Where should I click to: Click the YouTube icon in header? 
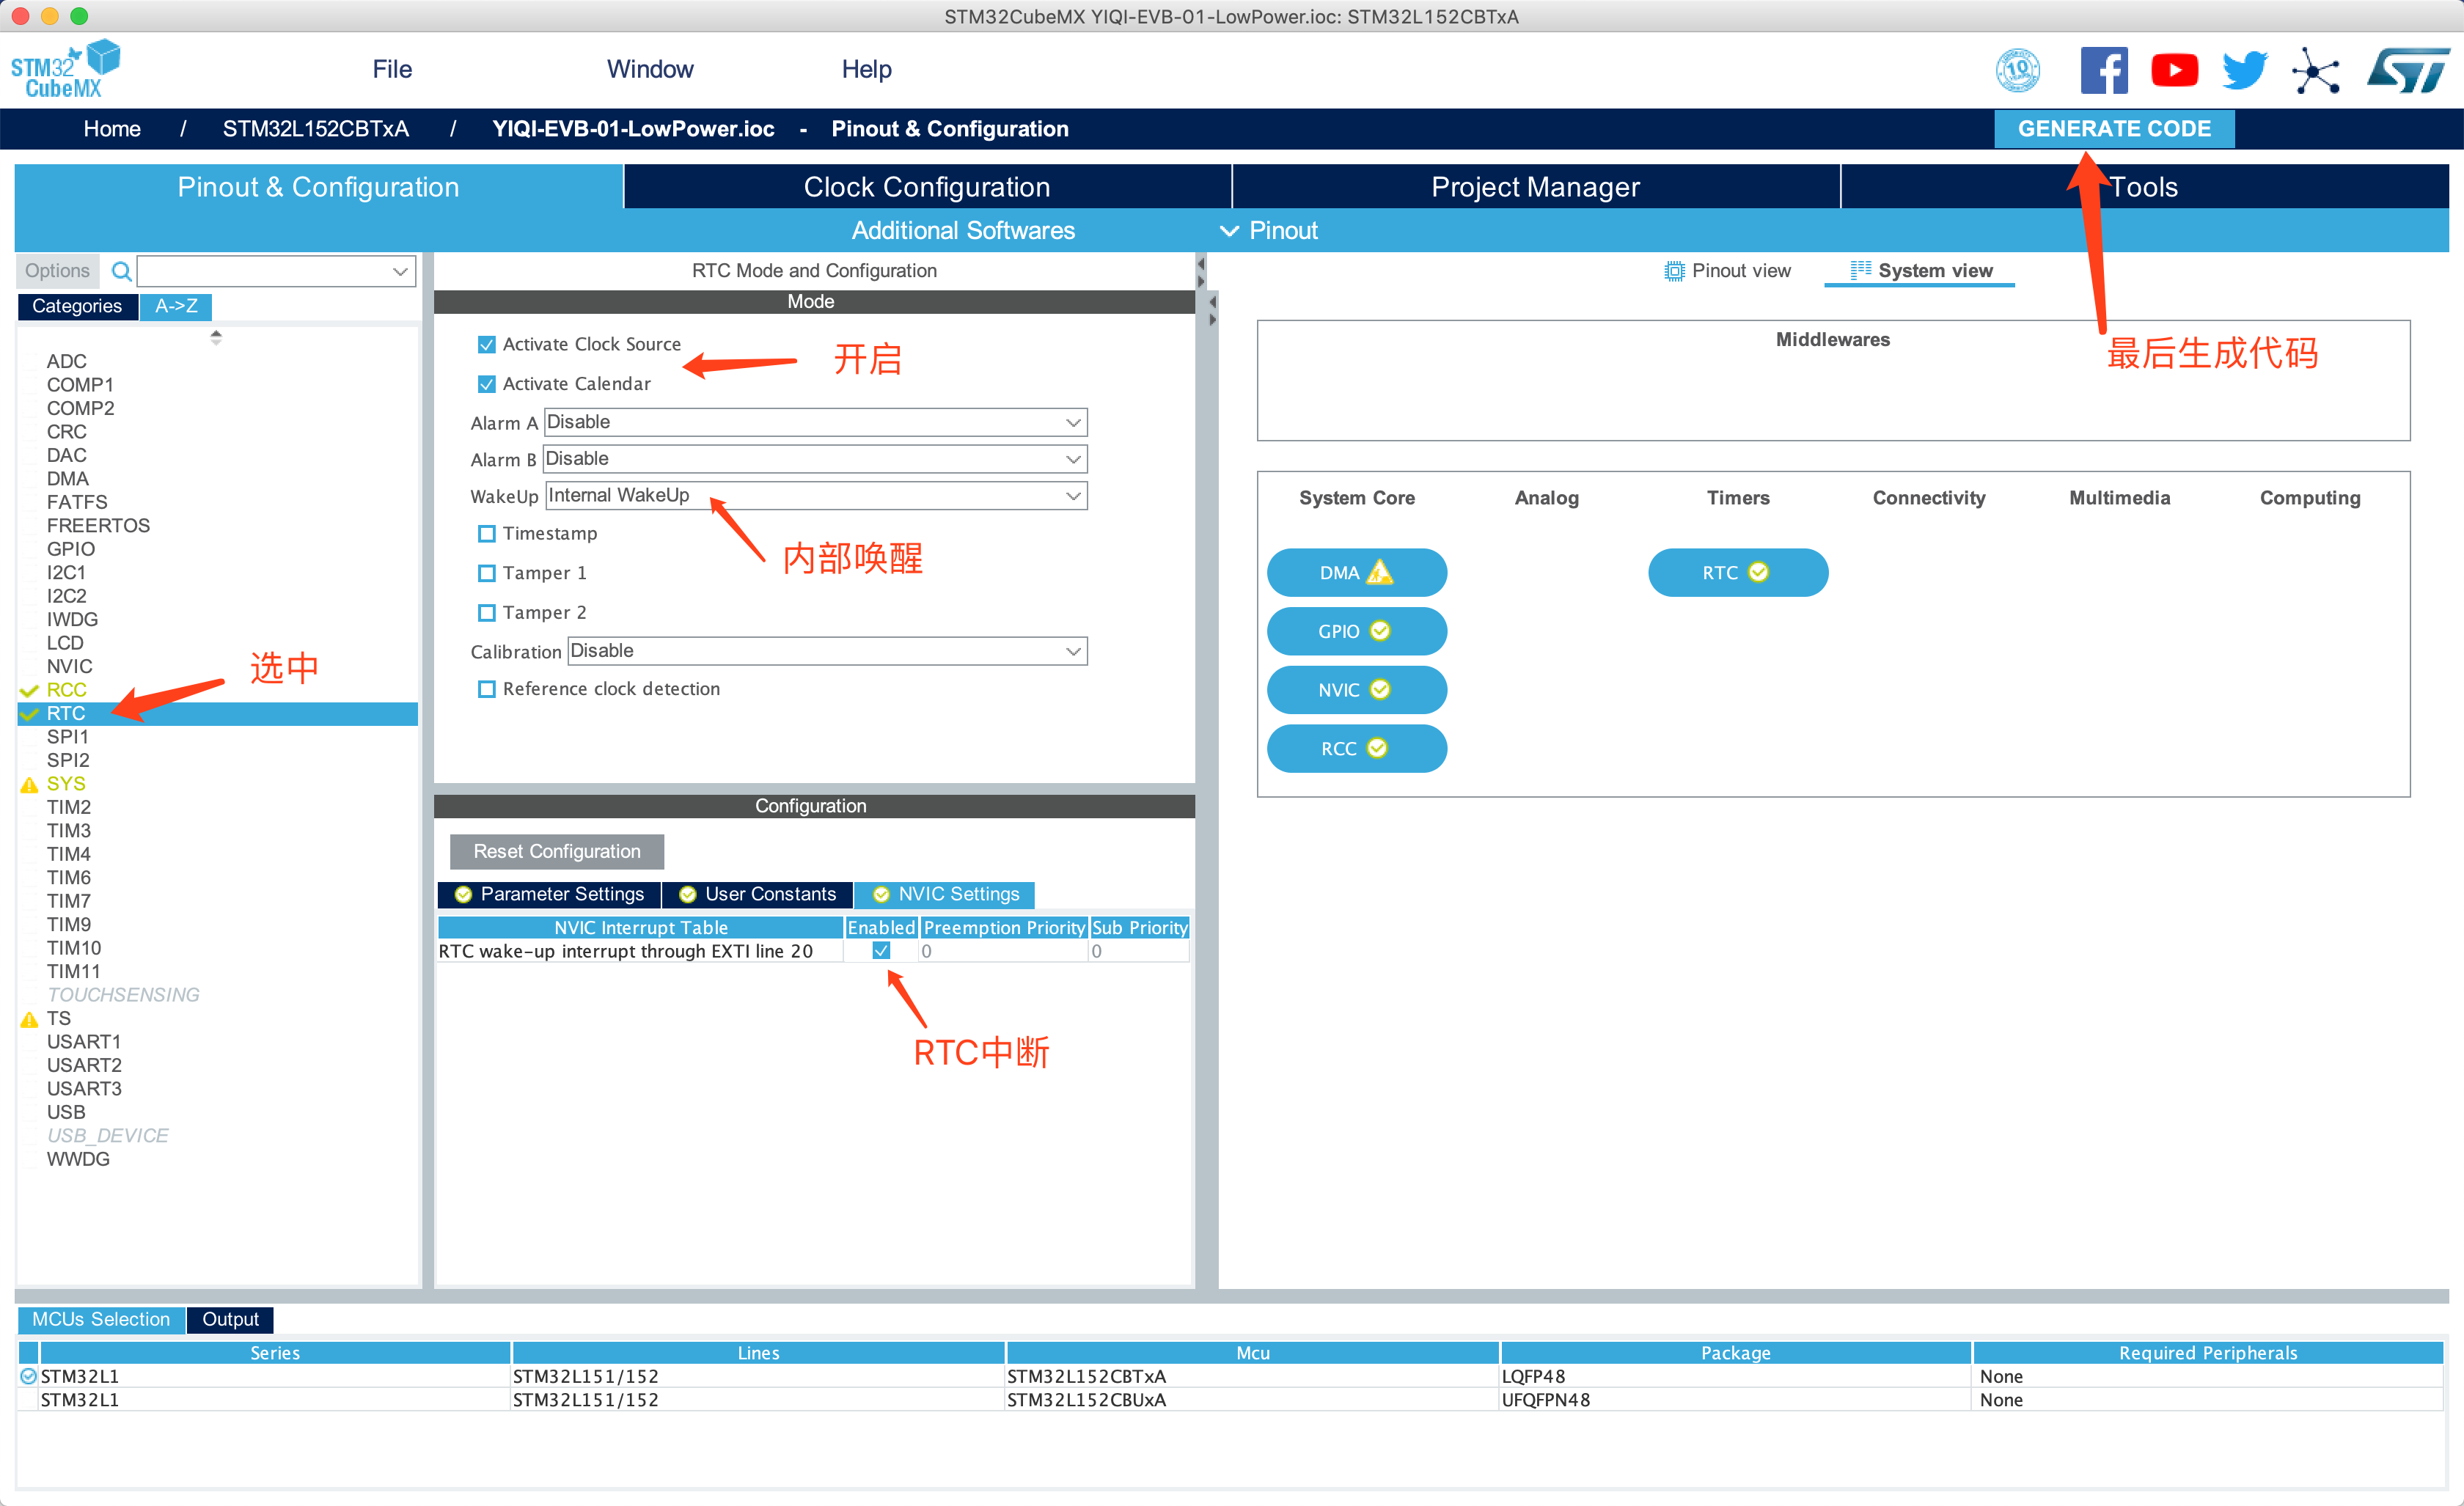(x=2174, y=70)
